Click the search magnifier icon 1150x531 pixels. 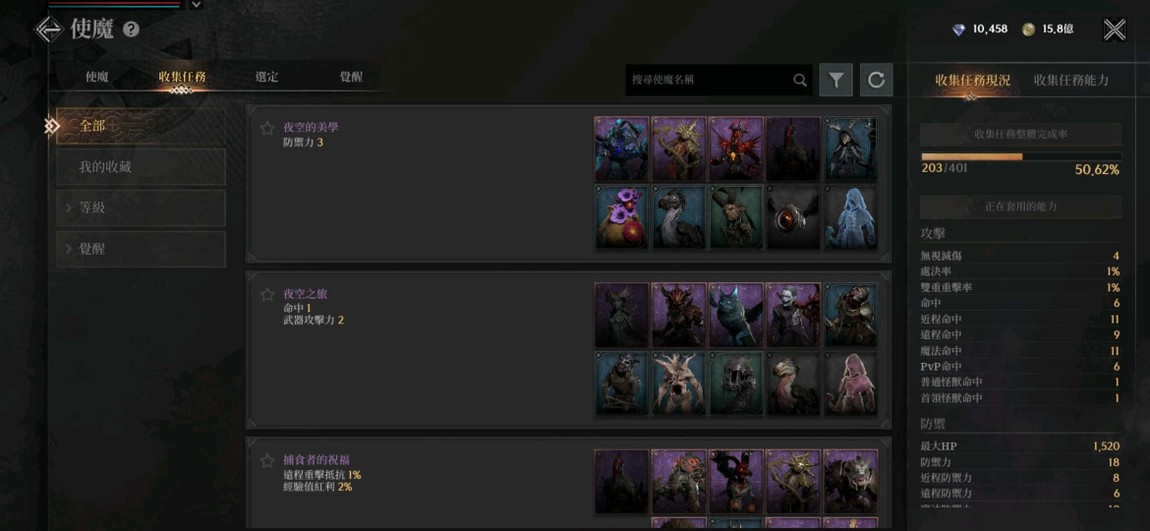point(799,80)
